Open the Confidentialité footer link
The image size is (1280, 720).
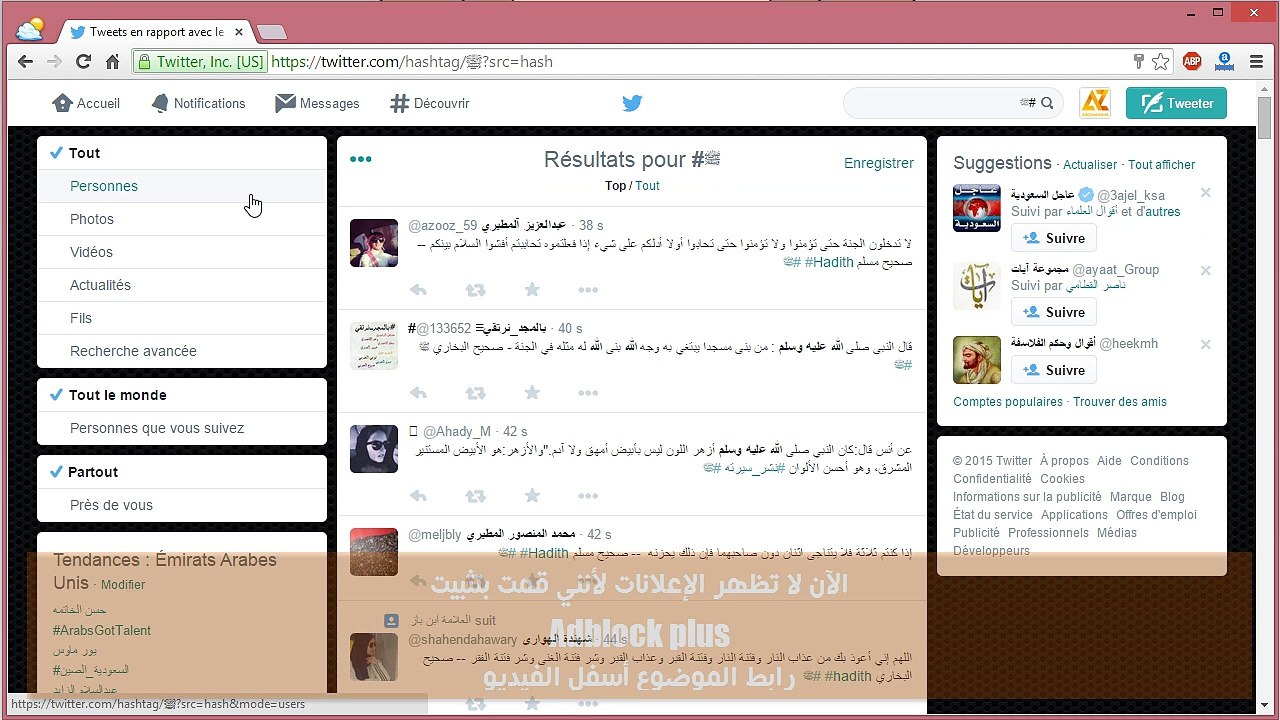tap(992, 479)
